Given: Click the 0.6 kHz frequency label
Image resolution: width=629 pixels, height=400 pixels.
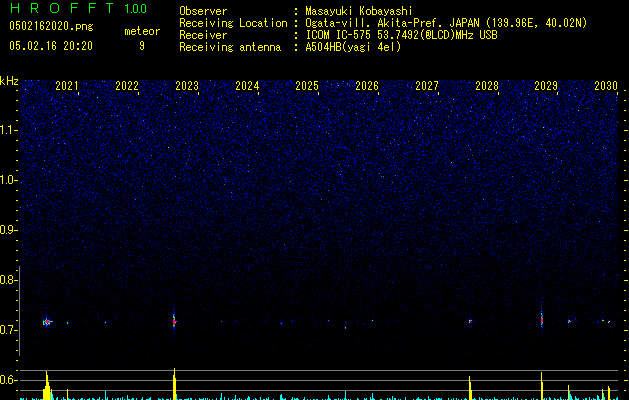Looking at the screenshot, I should 8,380.
